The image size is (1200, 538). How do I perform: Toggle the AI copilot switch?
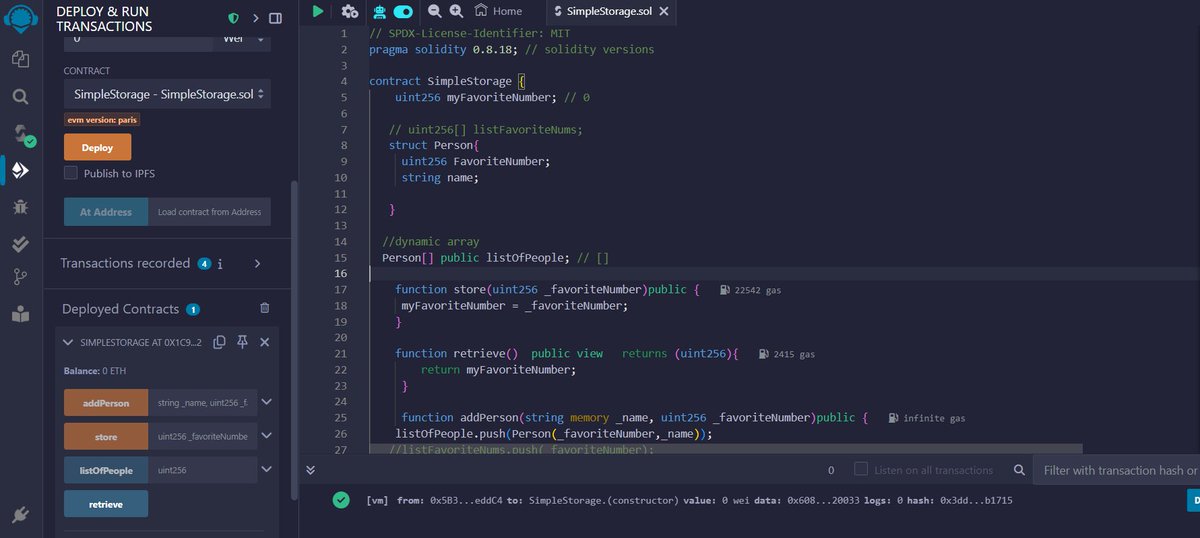coord(403,11)
